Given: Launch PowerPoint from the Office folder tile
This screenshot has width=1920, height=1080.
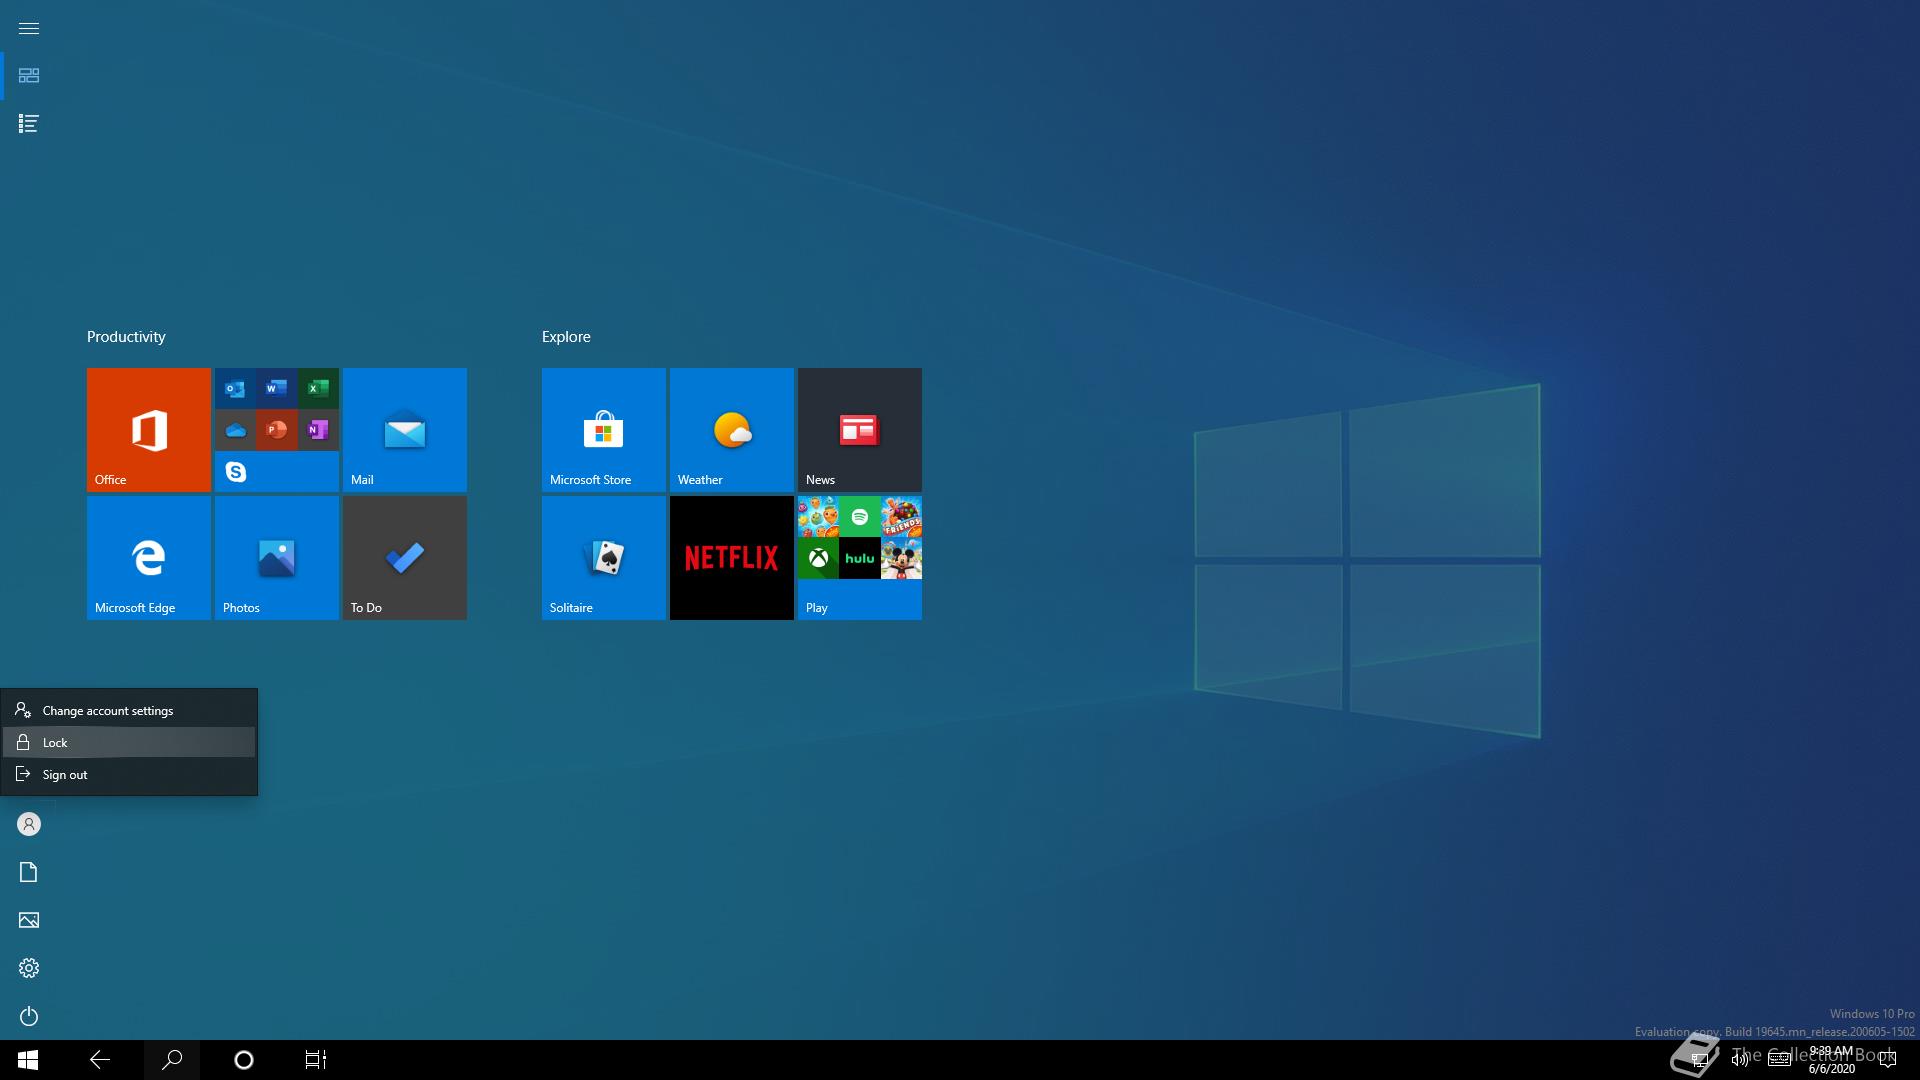Looking at the screenshot, I should coord(277,430).
